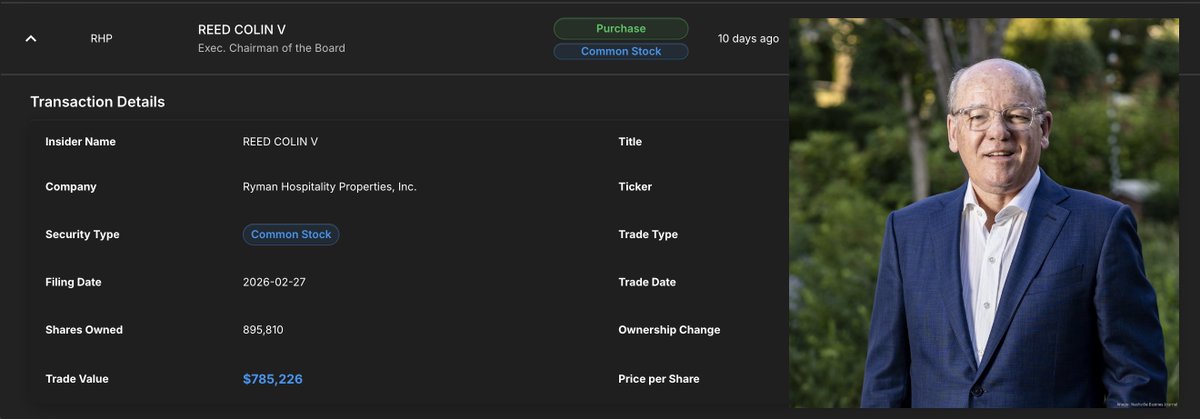
Task: Select REED COLIN V name in the row header
Action: [x=244, y=30]
